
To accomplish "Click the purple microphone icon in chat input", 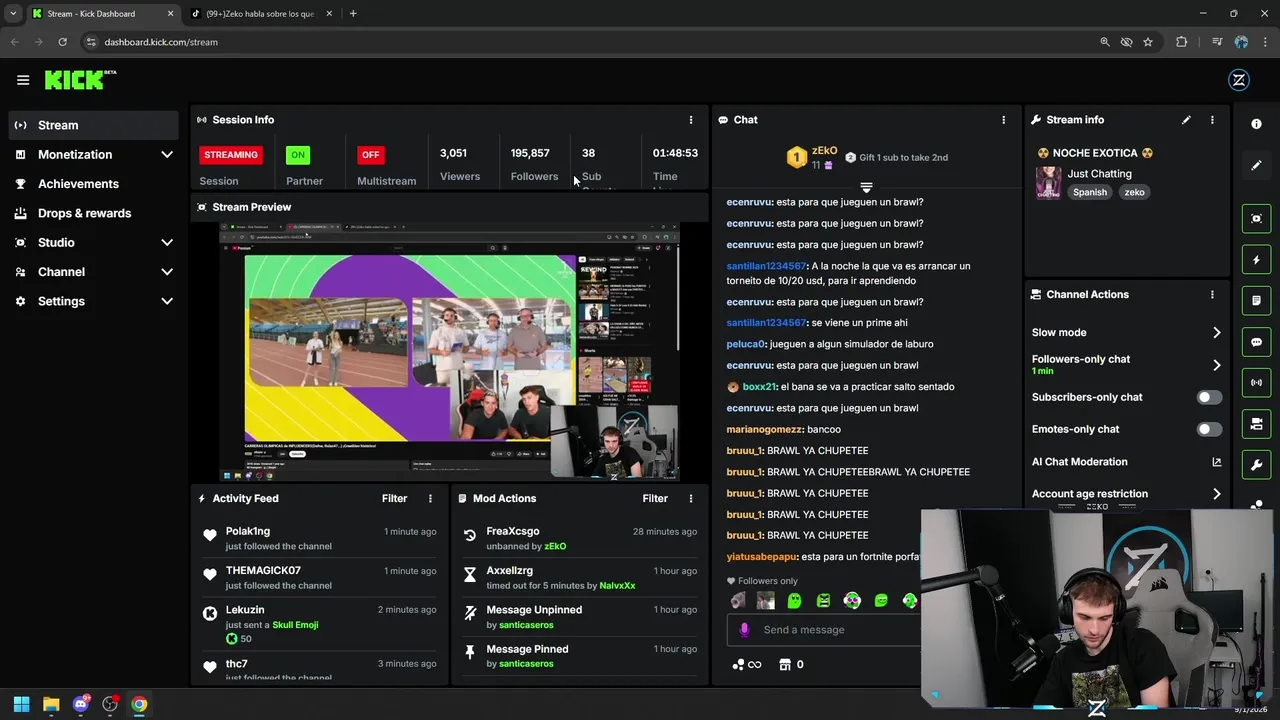I will click(x=744, y=630).
